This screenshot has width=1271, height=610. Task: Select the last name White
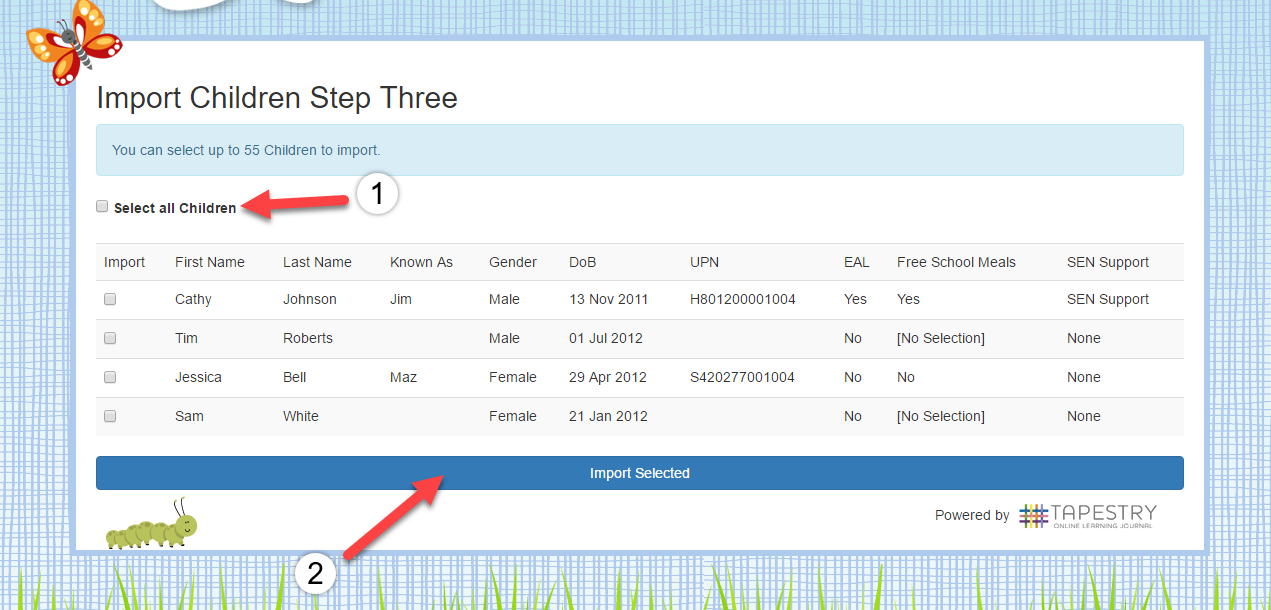pos(301,416)
